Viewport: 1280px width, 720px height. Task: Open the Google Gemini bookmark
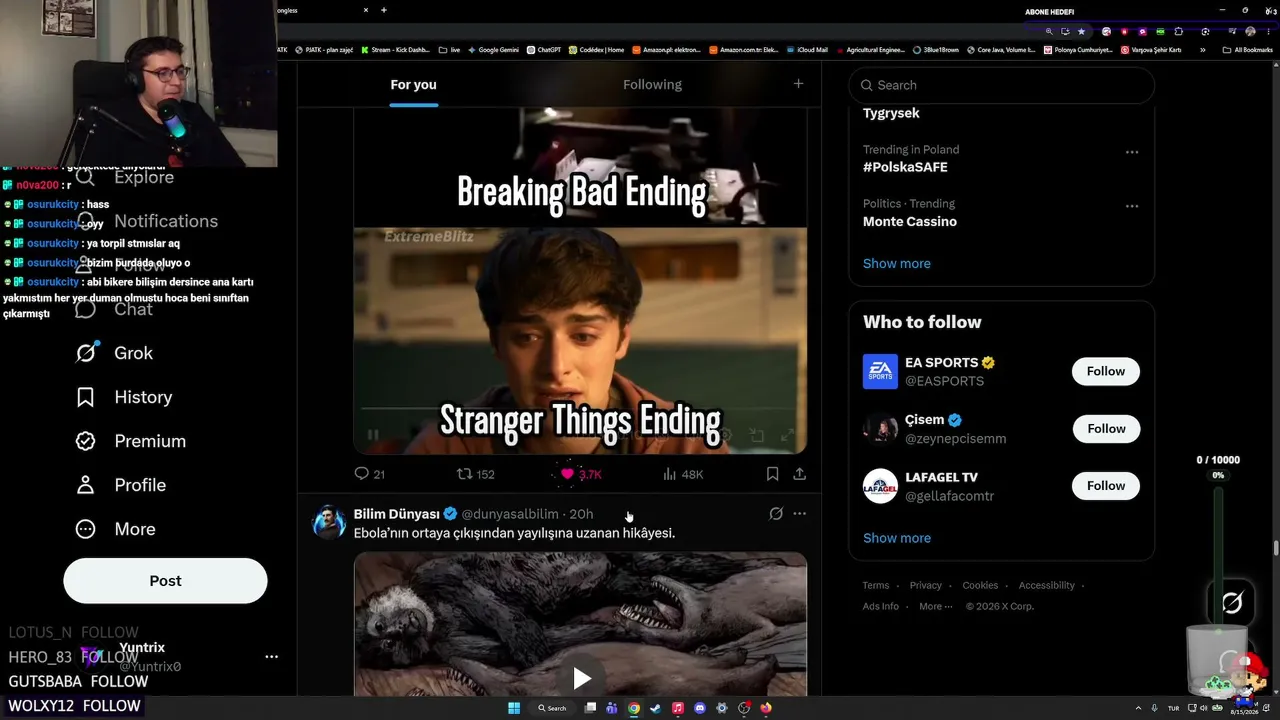tap(494, 49)
